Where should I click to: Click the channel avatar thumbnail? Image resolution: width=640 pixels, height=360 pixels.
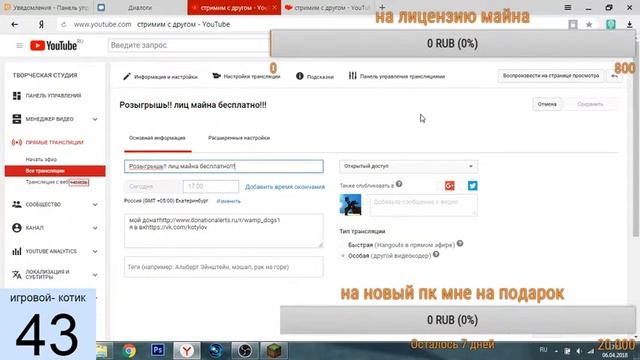pos(350,204)
